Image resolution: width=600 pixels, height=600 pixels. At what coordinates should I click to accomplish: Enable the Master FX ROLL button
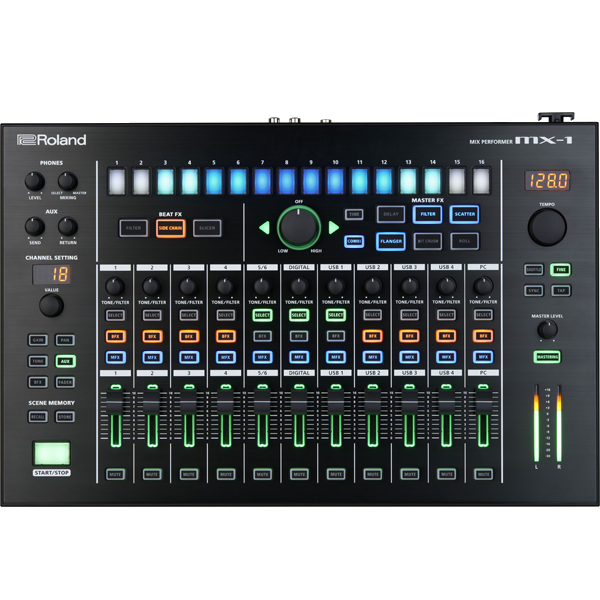coord(464,241)
